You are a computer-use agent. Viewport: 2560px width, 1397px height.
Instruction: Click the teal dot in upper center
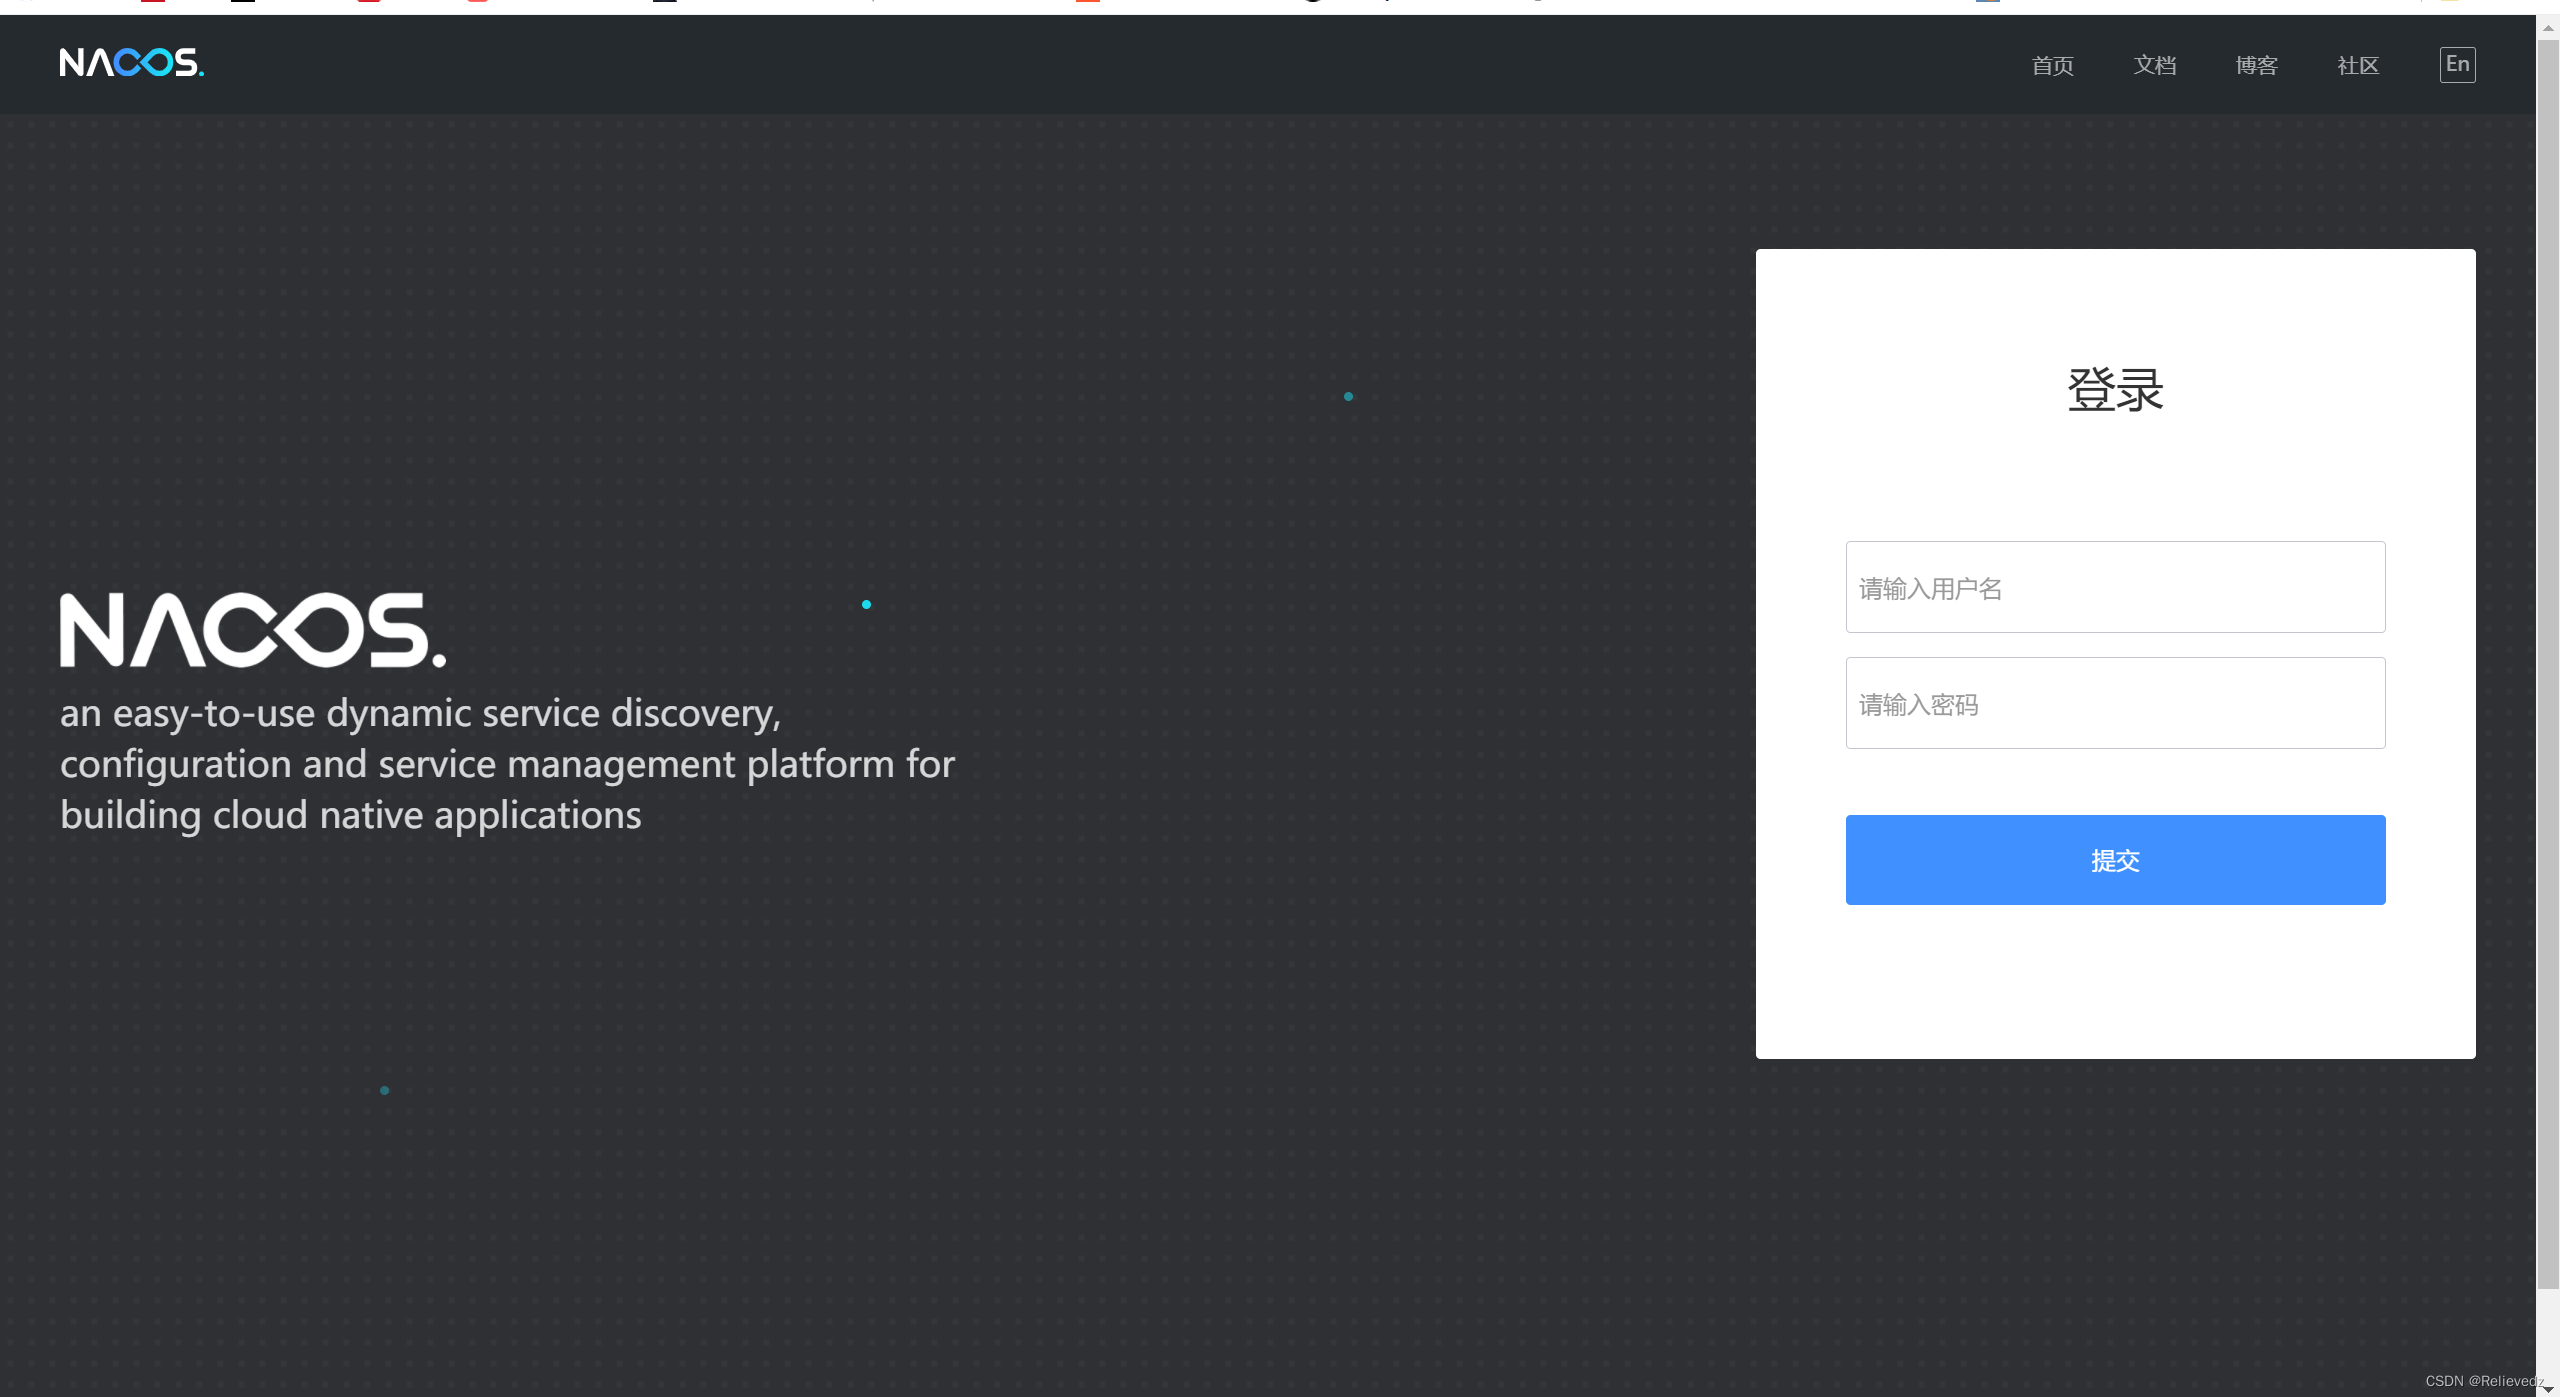point(1348,397)
